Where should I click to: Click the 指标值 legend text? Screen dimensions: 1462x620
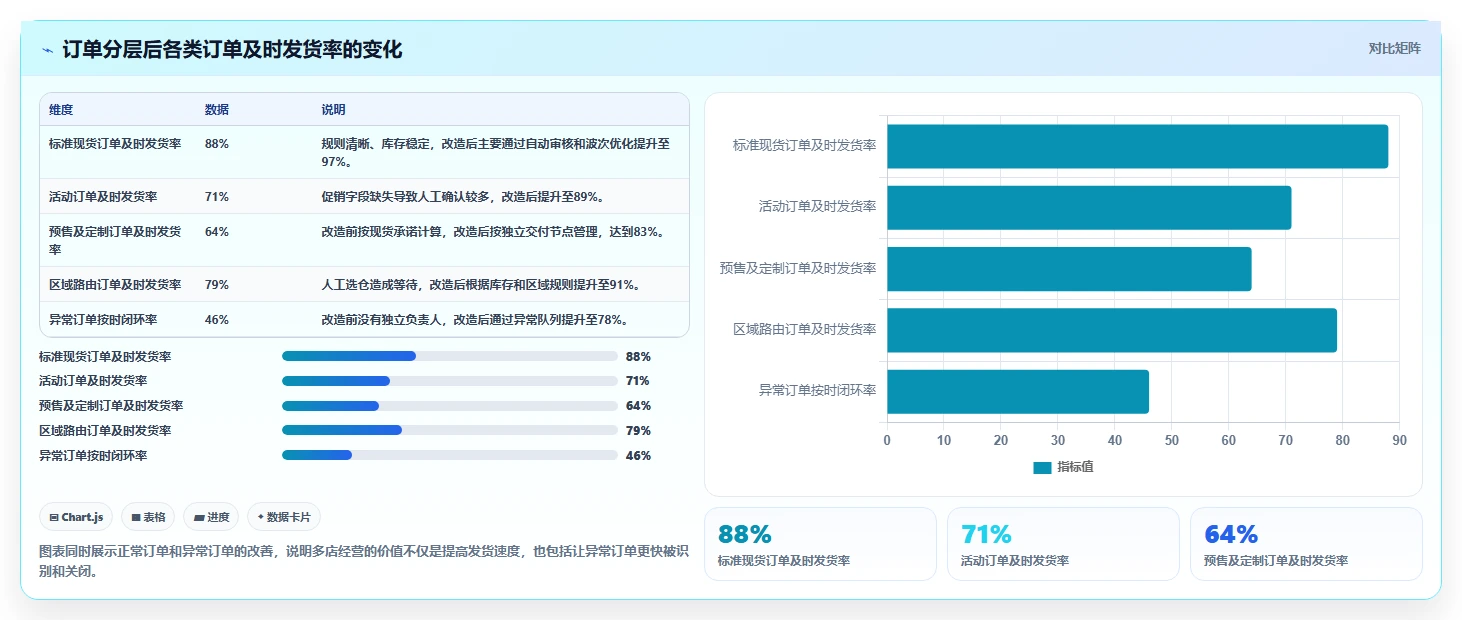click(1075, 467)
